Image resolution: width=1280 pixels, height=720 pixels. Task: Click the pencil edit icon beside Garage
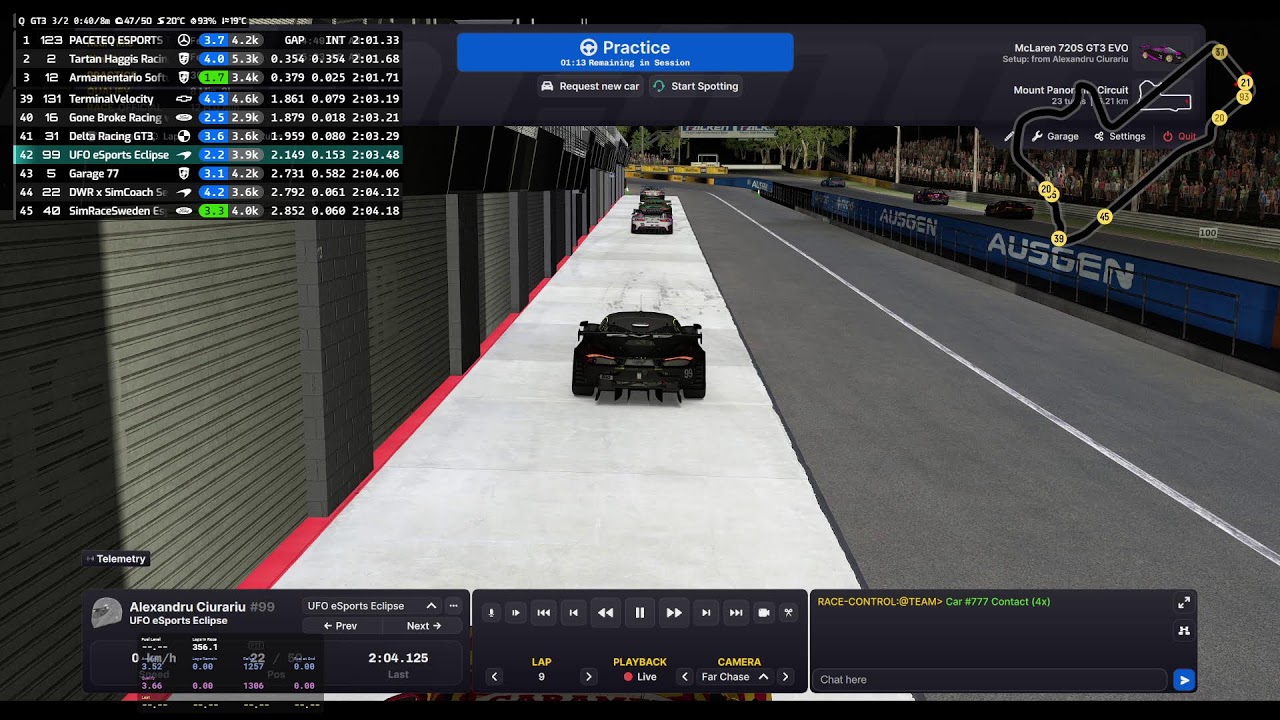pos(1010,136)
